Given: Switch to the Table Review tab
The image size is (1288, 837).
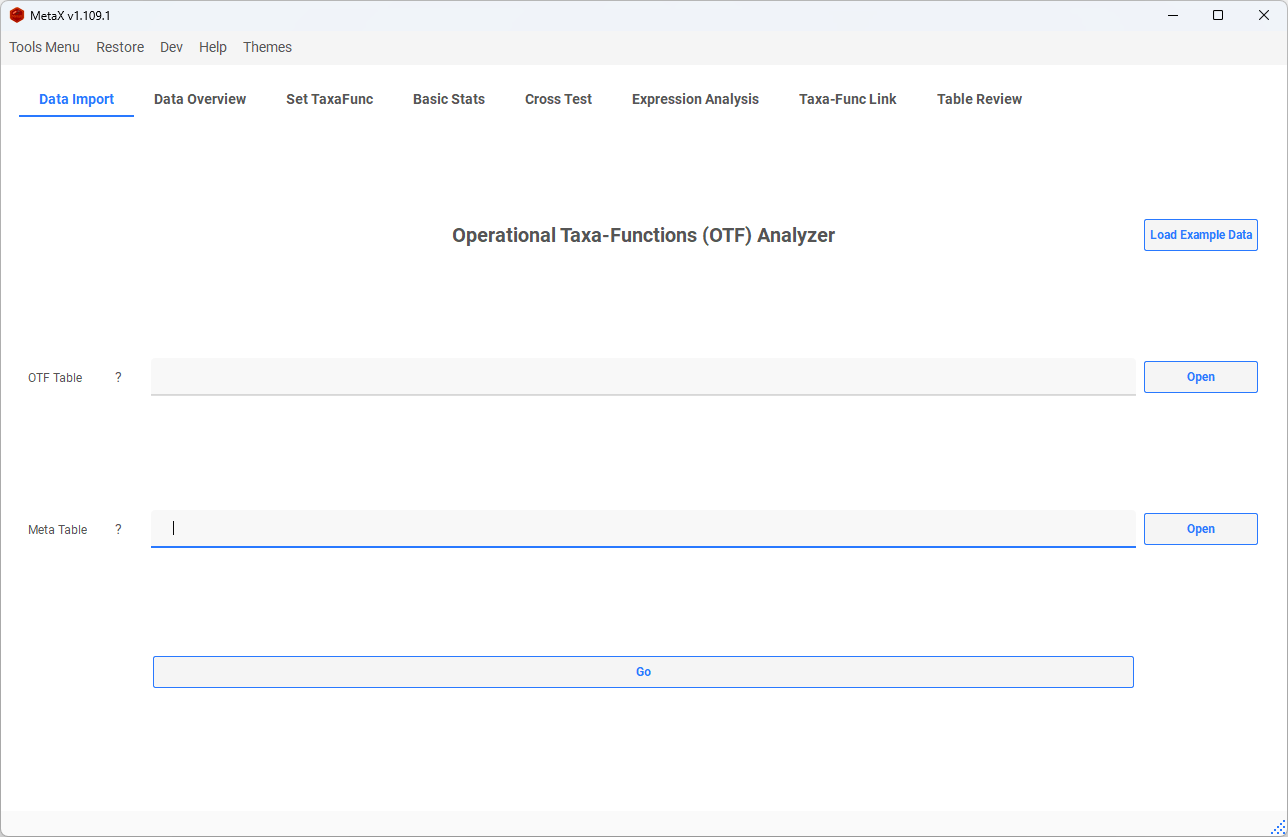Looking at the screenshot, I should coord(979,99).
